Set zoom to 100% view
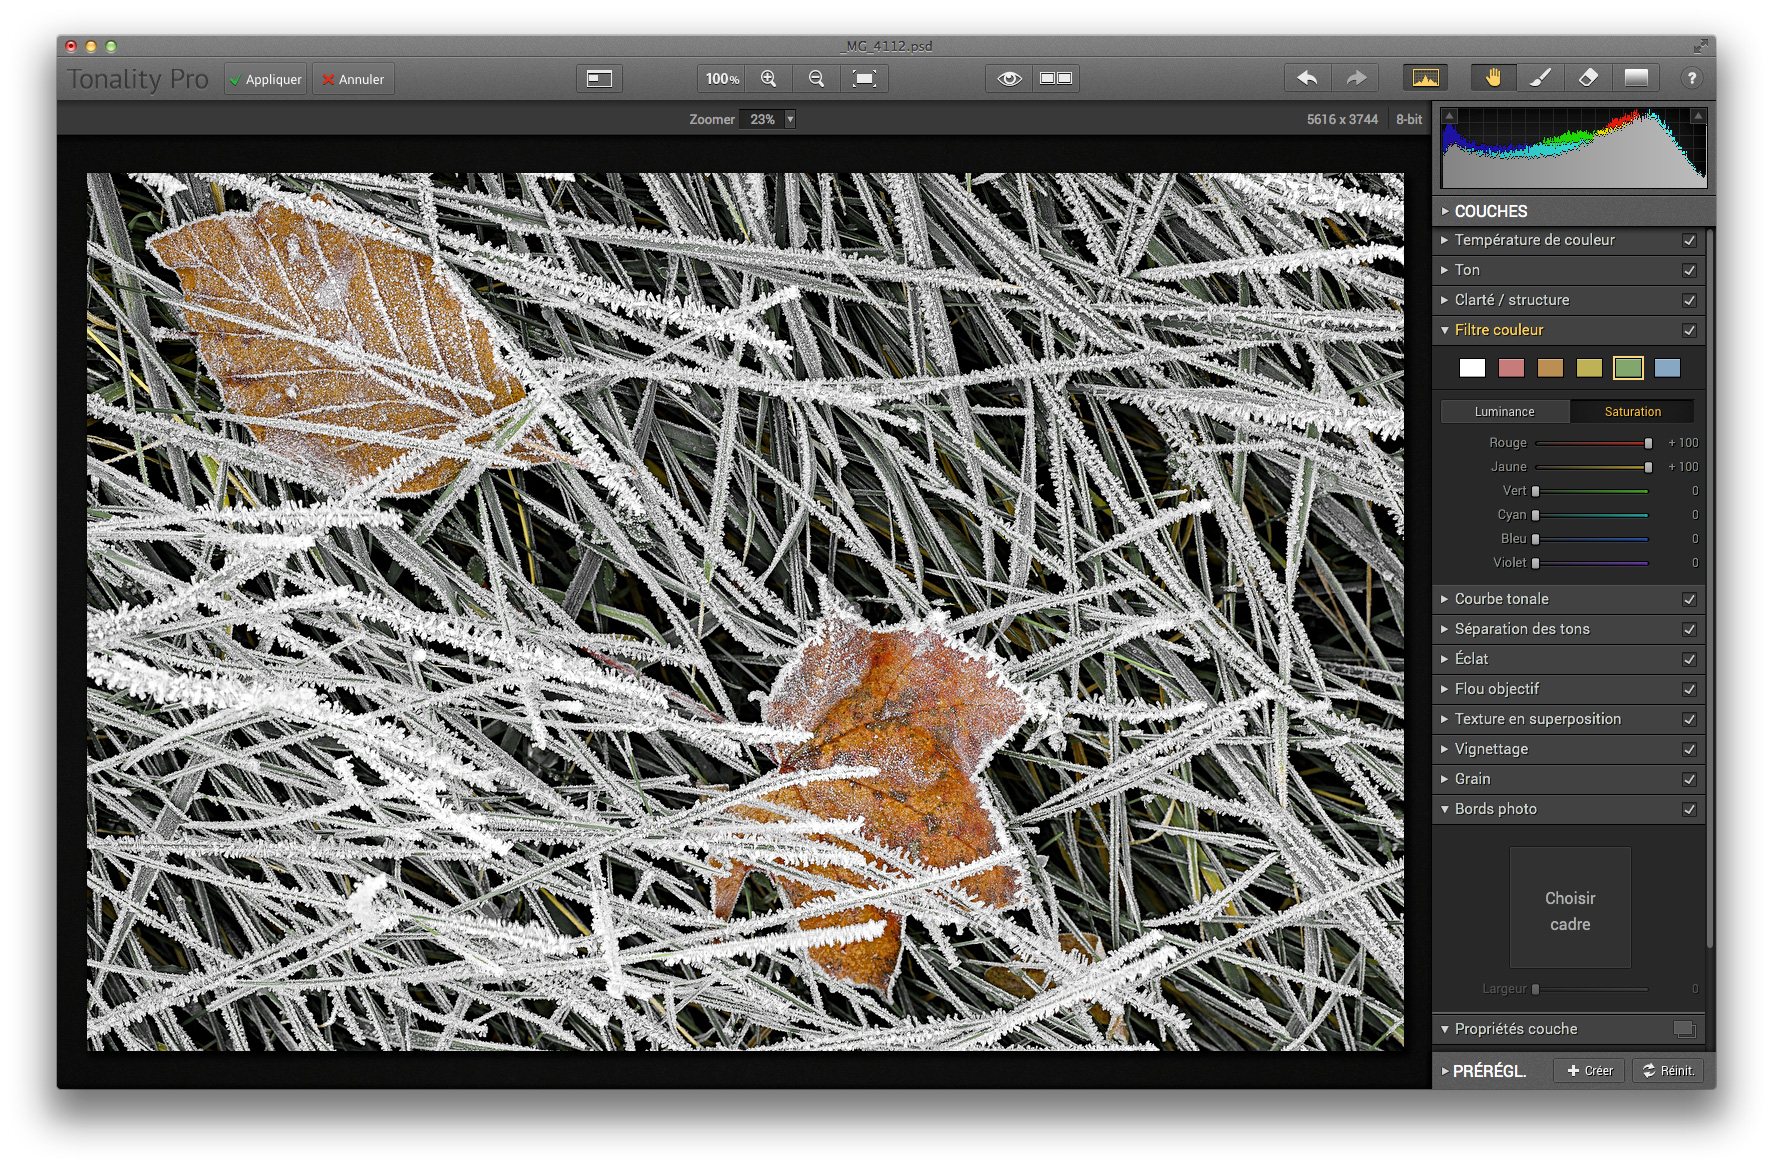This screenshot has height=1168, width=1773. click(721, 79)
